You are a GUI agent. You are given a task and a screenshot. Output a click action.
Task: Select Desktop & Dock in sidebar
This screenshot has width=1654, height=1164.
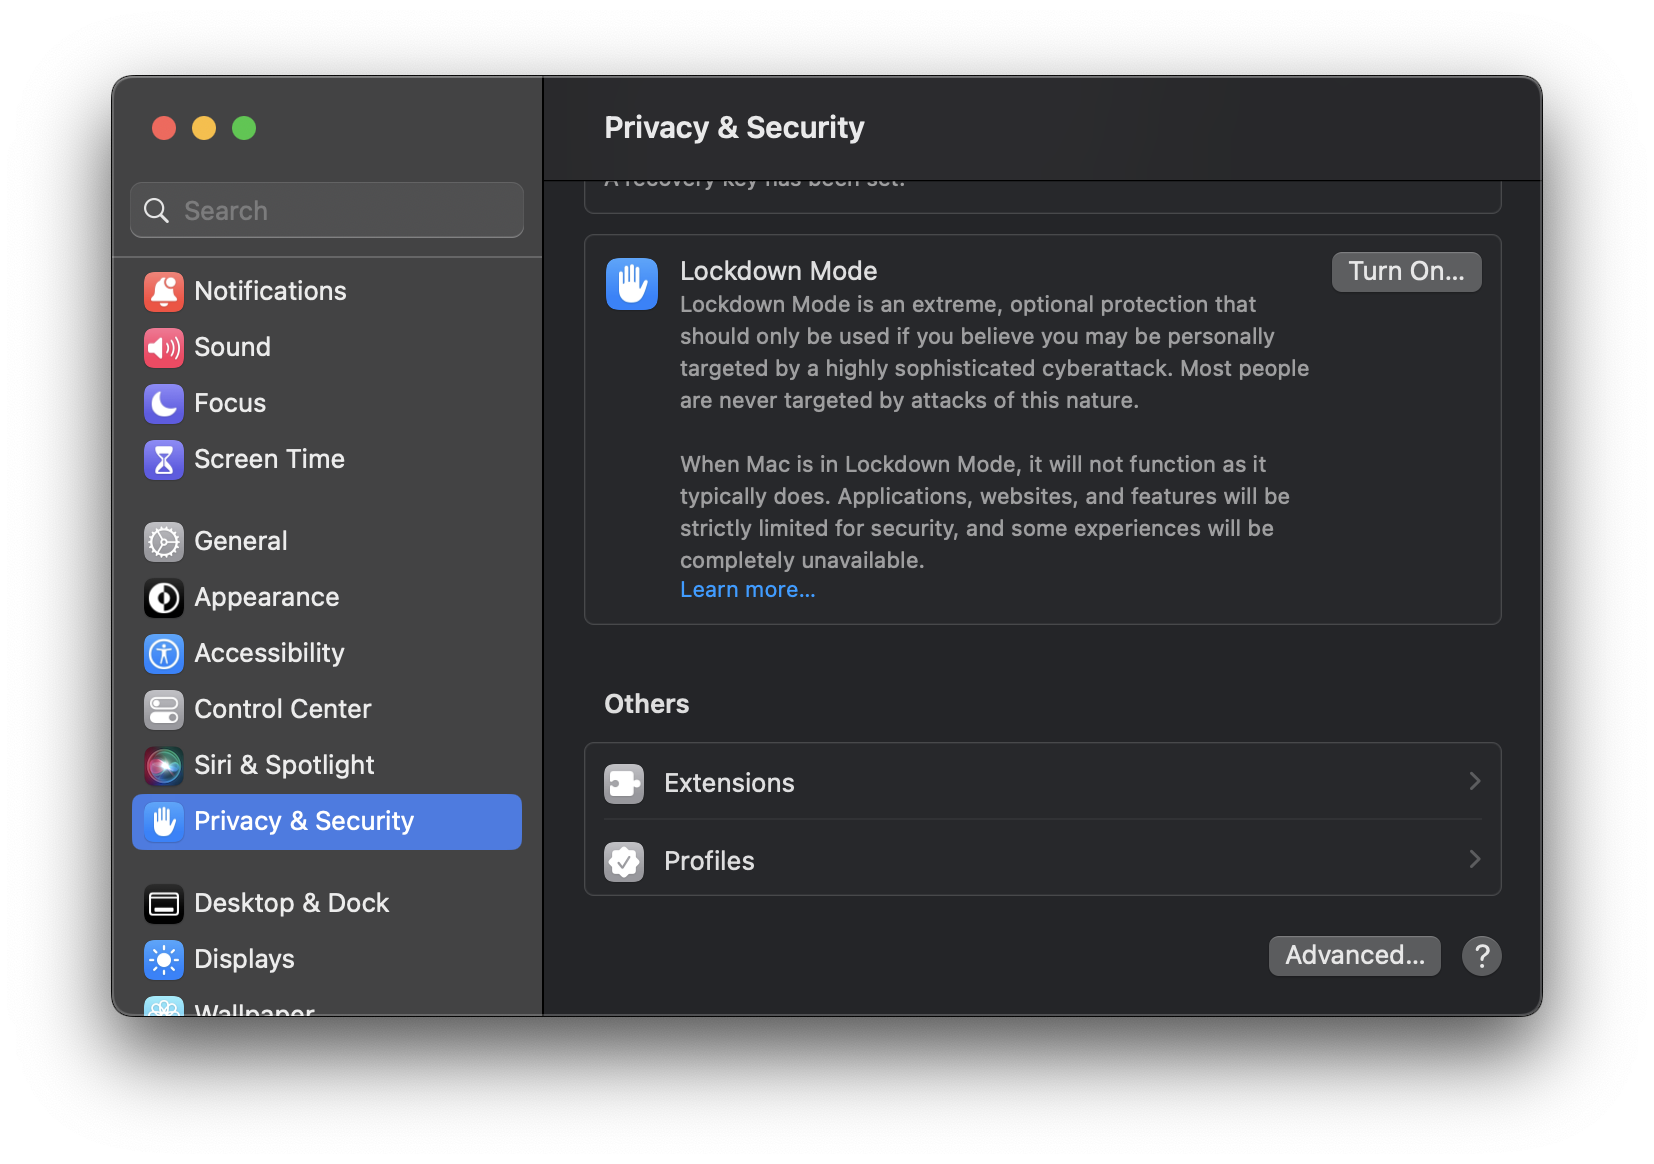click(291, 903)
